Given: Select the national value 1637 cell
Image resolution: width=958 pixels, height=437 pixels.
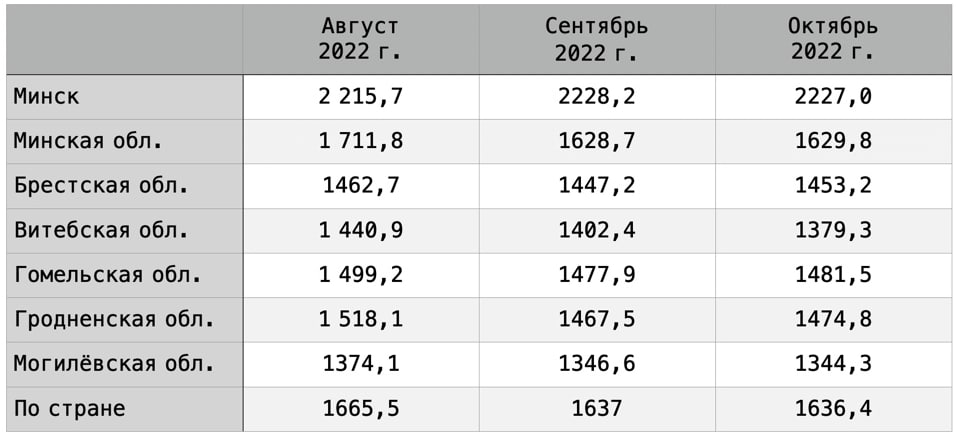Looking at the screenshot, I should coord(597,409).
